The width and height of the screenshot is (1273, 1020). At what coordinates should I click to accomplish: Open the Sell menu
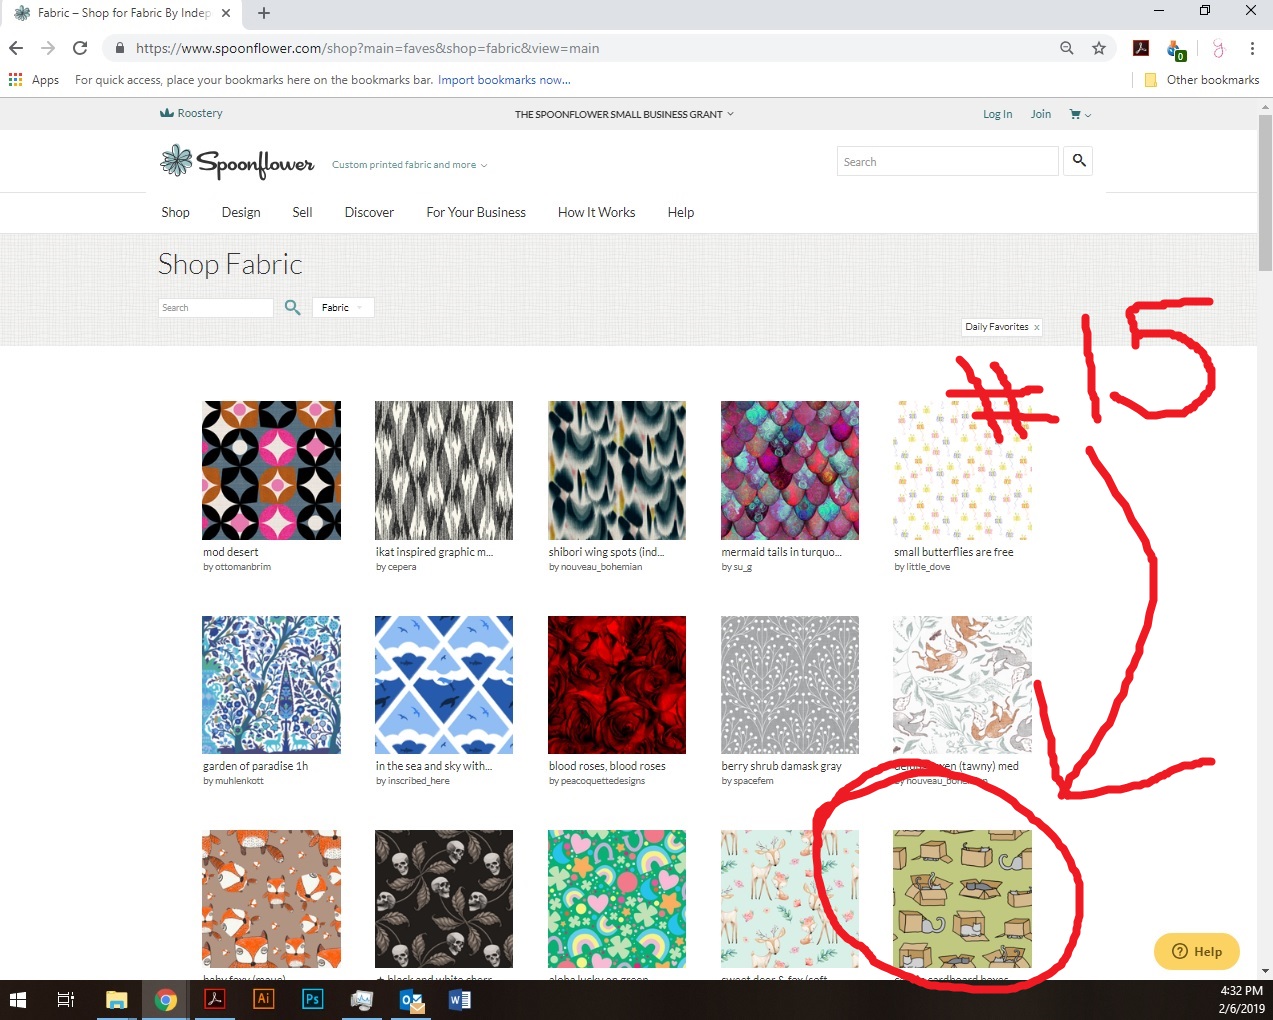[302, 212]
